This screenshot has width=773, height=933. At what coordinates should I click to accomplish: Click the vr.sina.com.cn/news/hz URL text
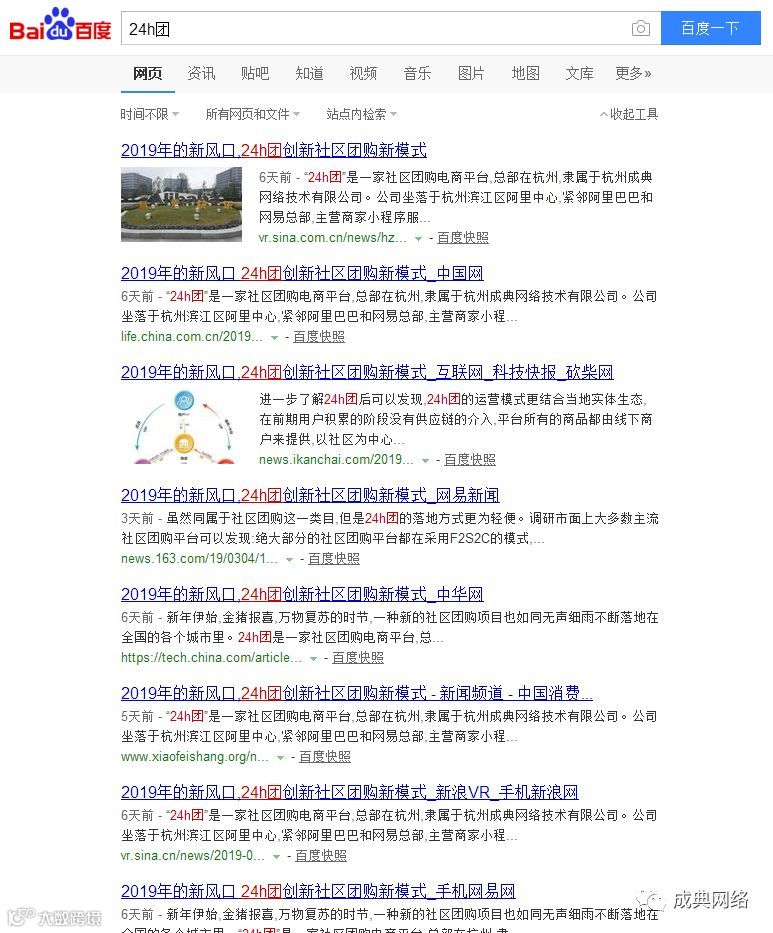coord(333,237)
